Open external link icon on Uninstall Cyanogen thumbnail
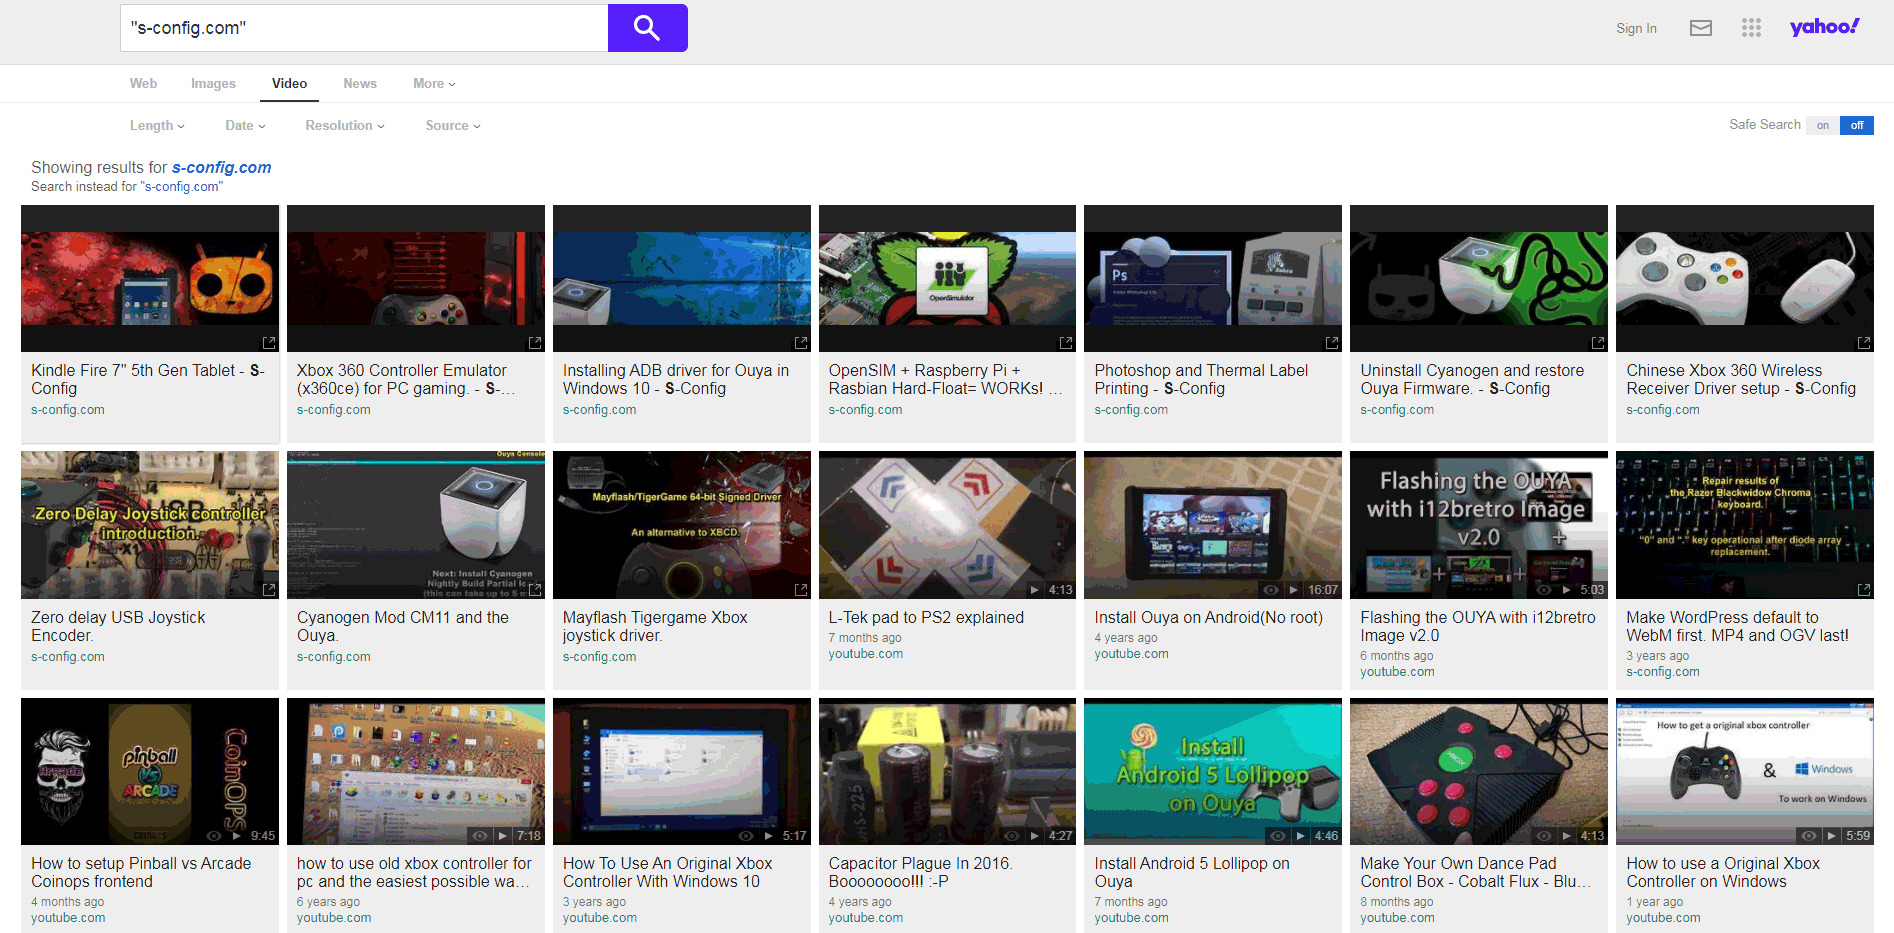The height and width of the screenshot is (933, 1894). point(1598,343)
